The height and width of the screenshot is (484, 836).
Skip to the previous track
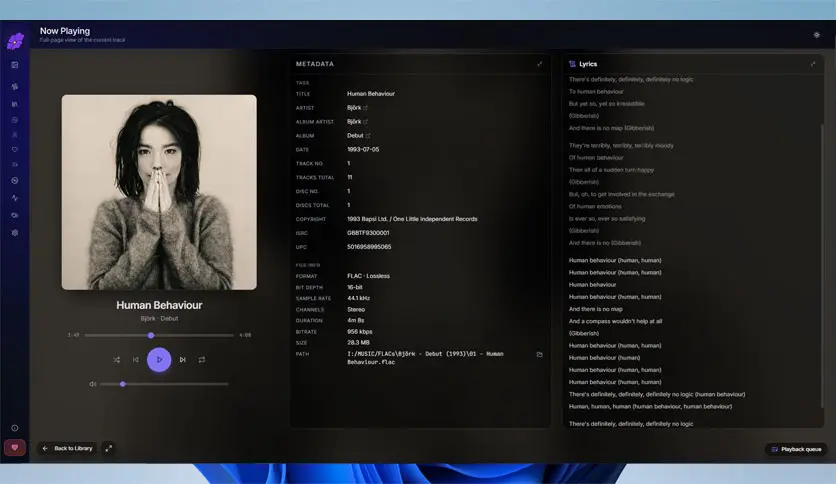coord(135,360)
